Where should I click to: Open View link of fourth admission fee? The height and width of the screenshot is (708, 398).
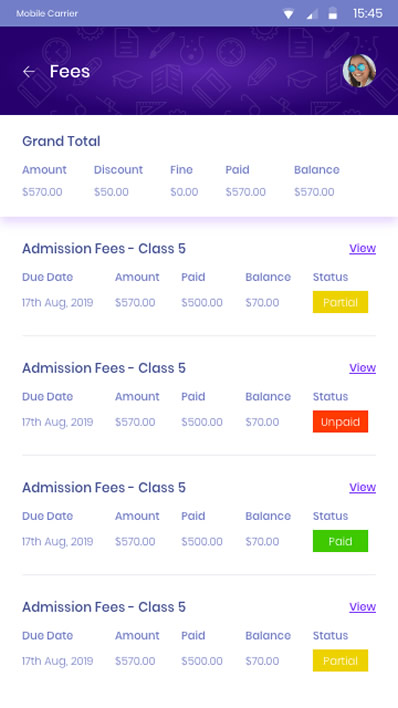(362, 607)
